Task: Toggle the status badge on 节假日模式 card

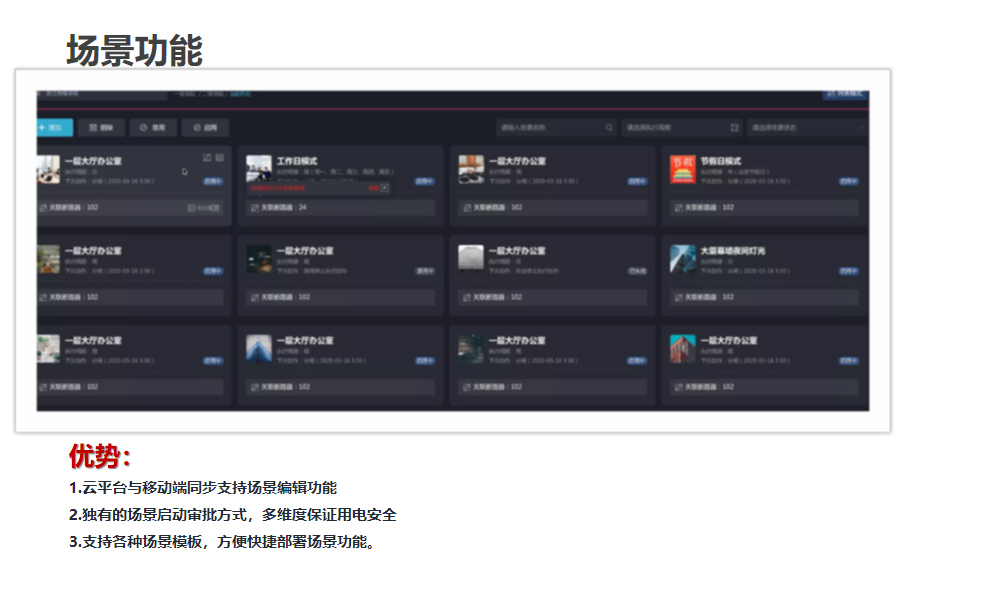Action: (848, 182)
